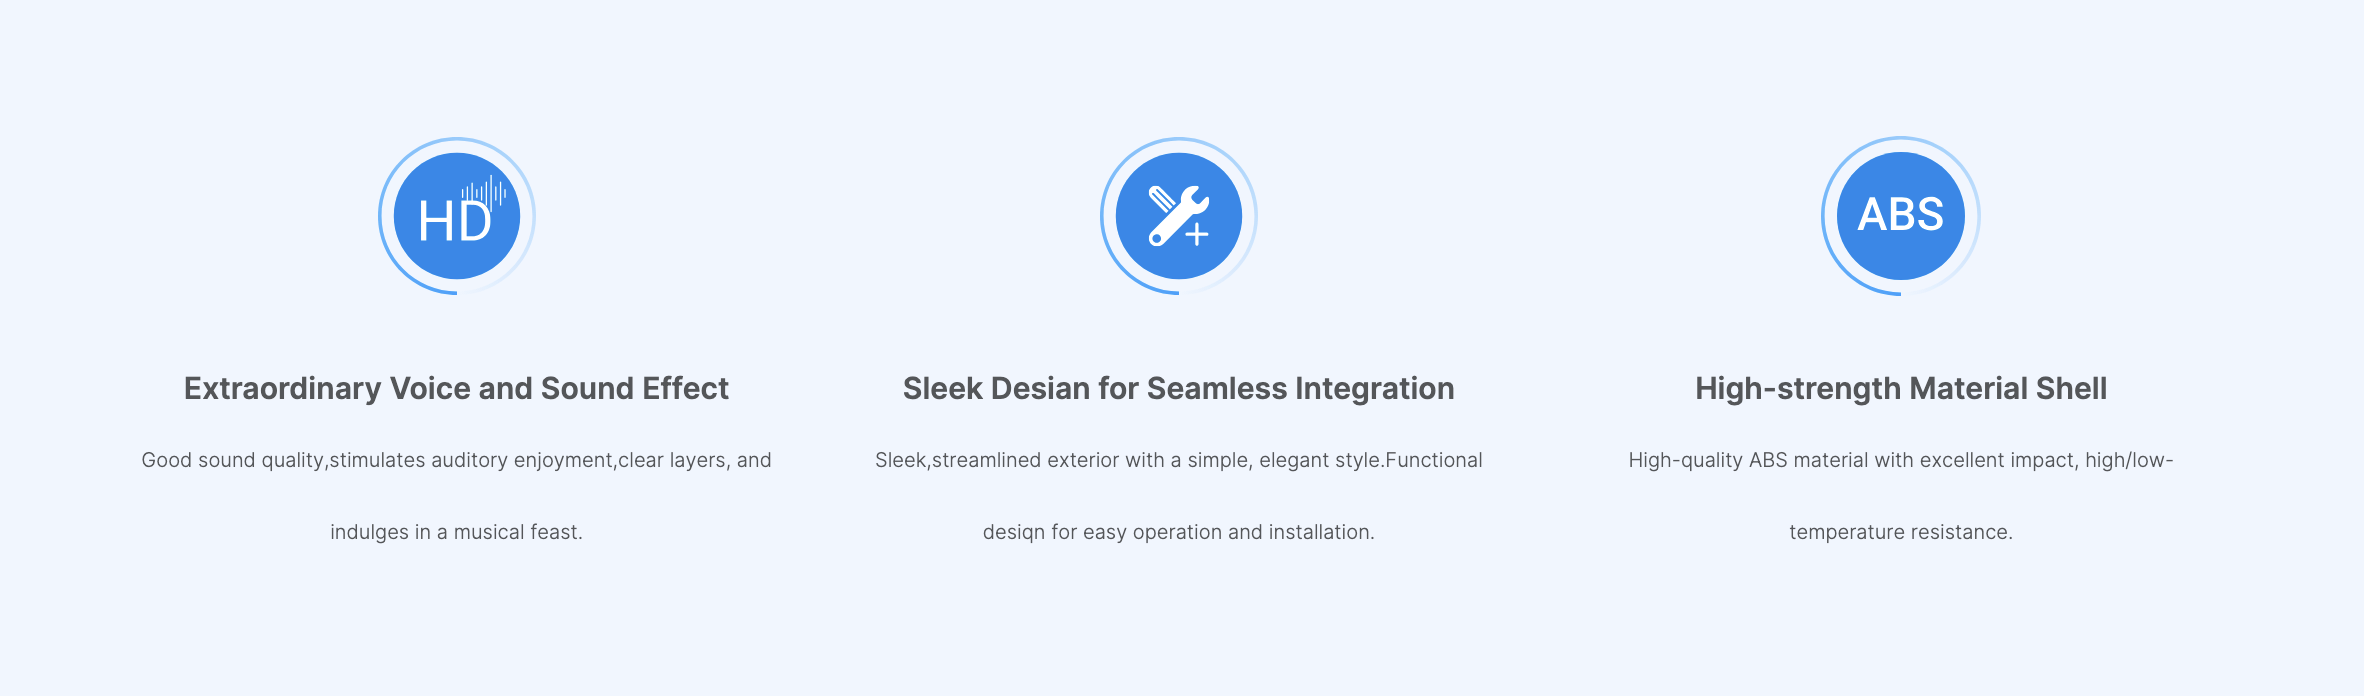The height and width of the screenshot is (696, 2364).
Task: Click the ABS material icon
Action: coord(1900,216)
